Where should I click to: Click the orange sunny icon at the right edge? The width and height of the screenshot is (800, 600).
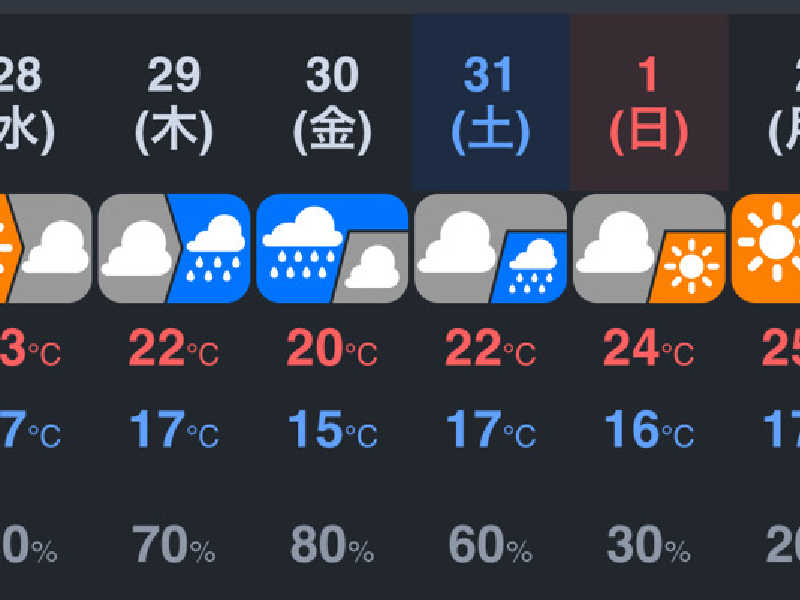[766, 248]
